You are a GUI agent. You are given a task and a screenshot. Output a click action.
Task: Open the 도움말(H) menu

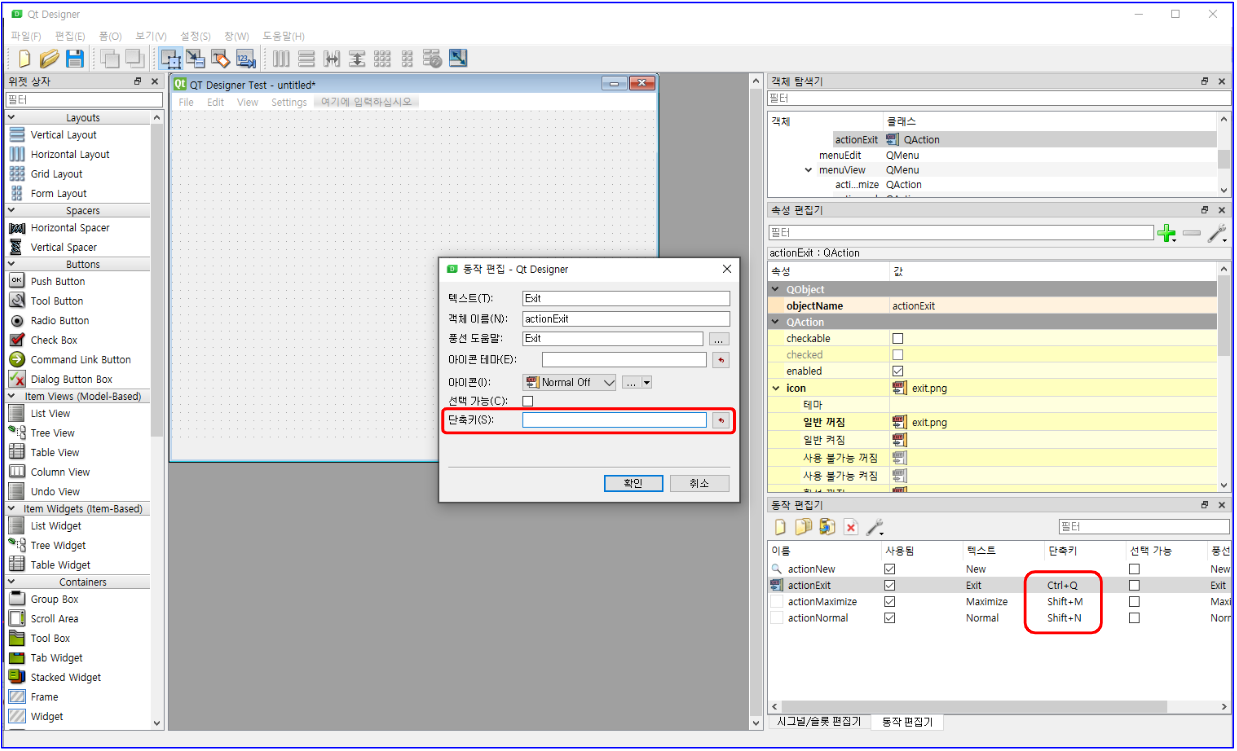[x=284, y=36]
